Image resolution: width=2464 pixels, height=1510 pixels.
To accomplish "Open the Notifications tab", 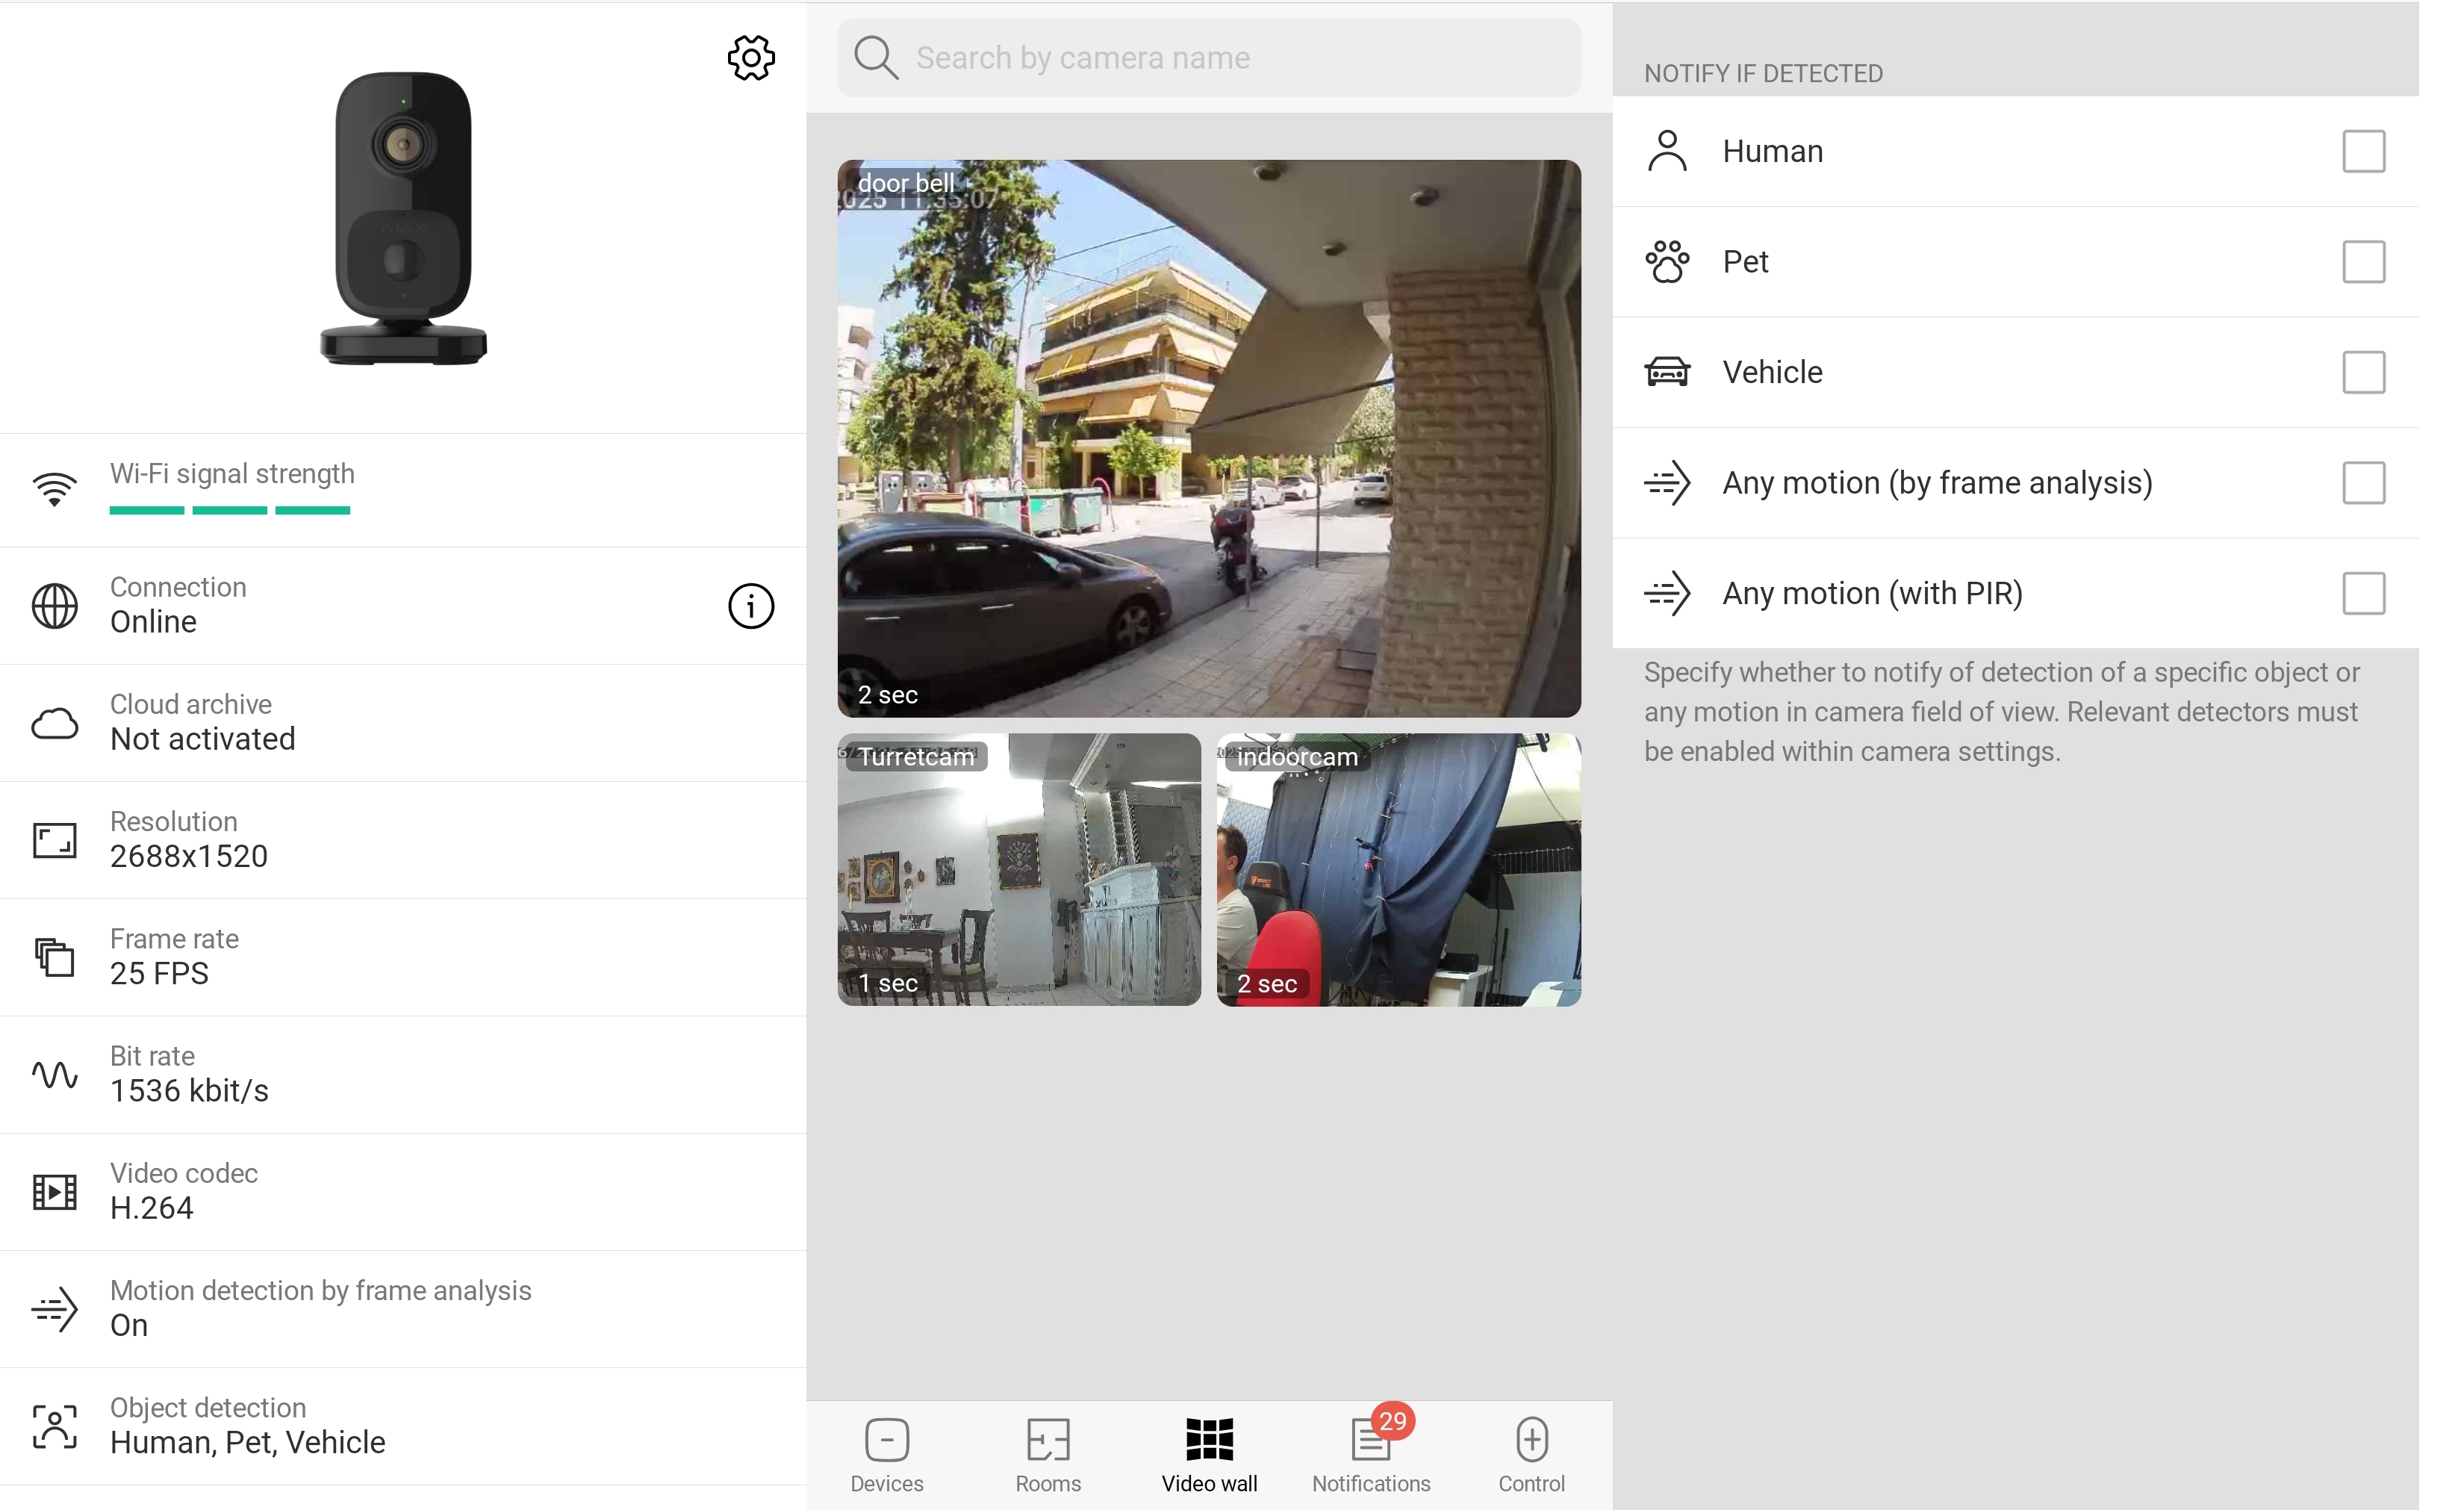I will click(x=1370, y=1455).
